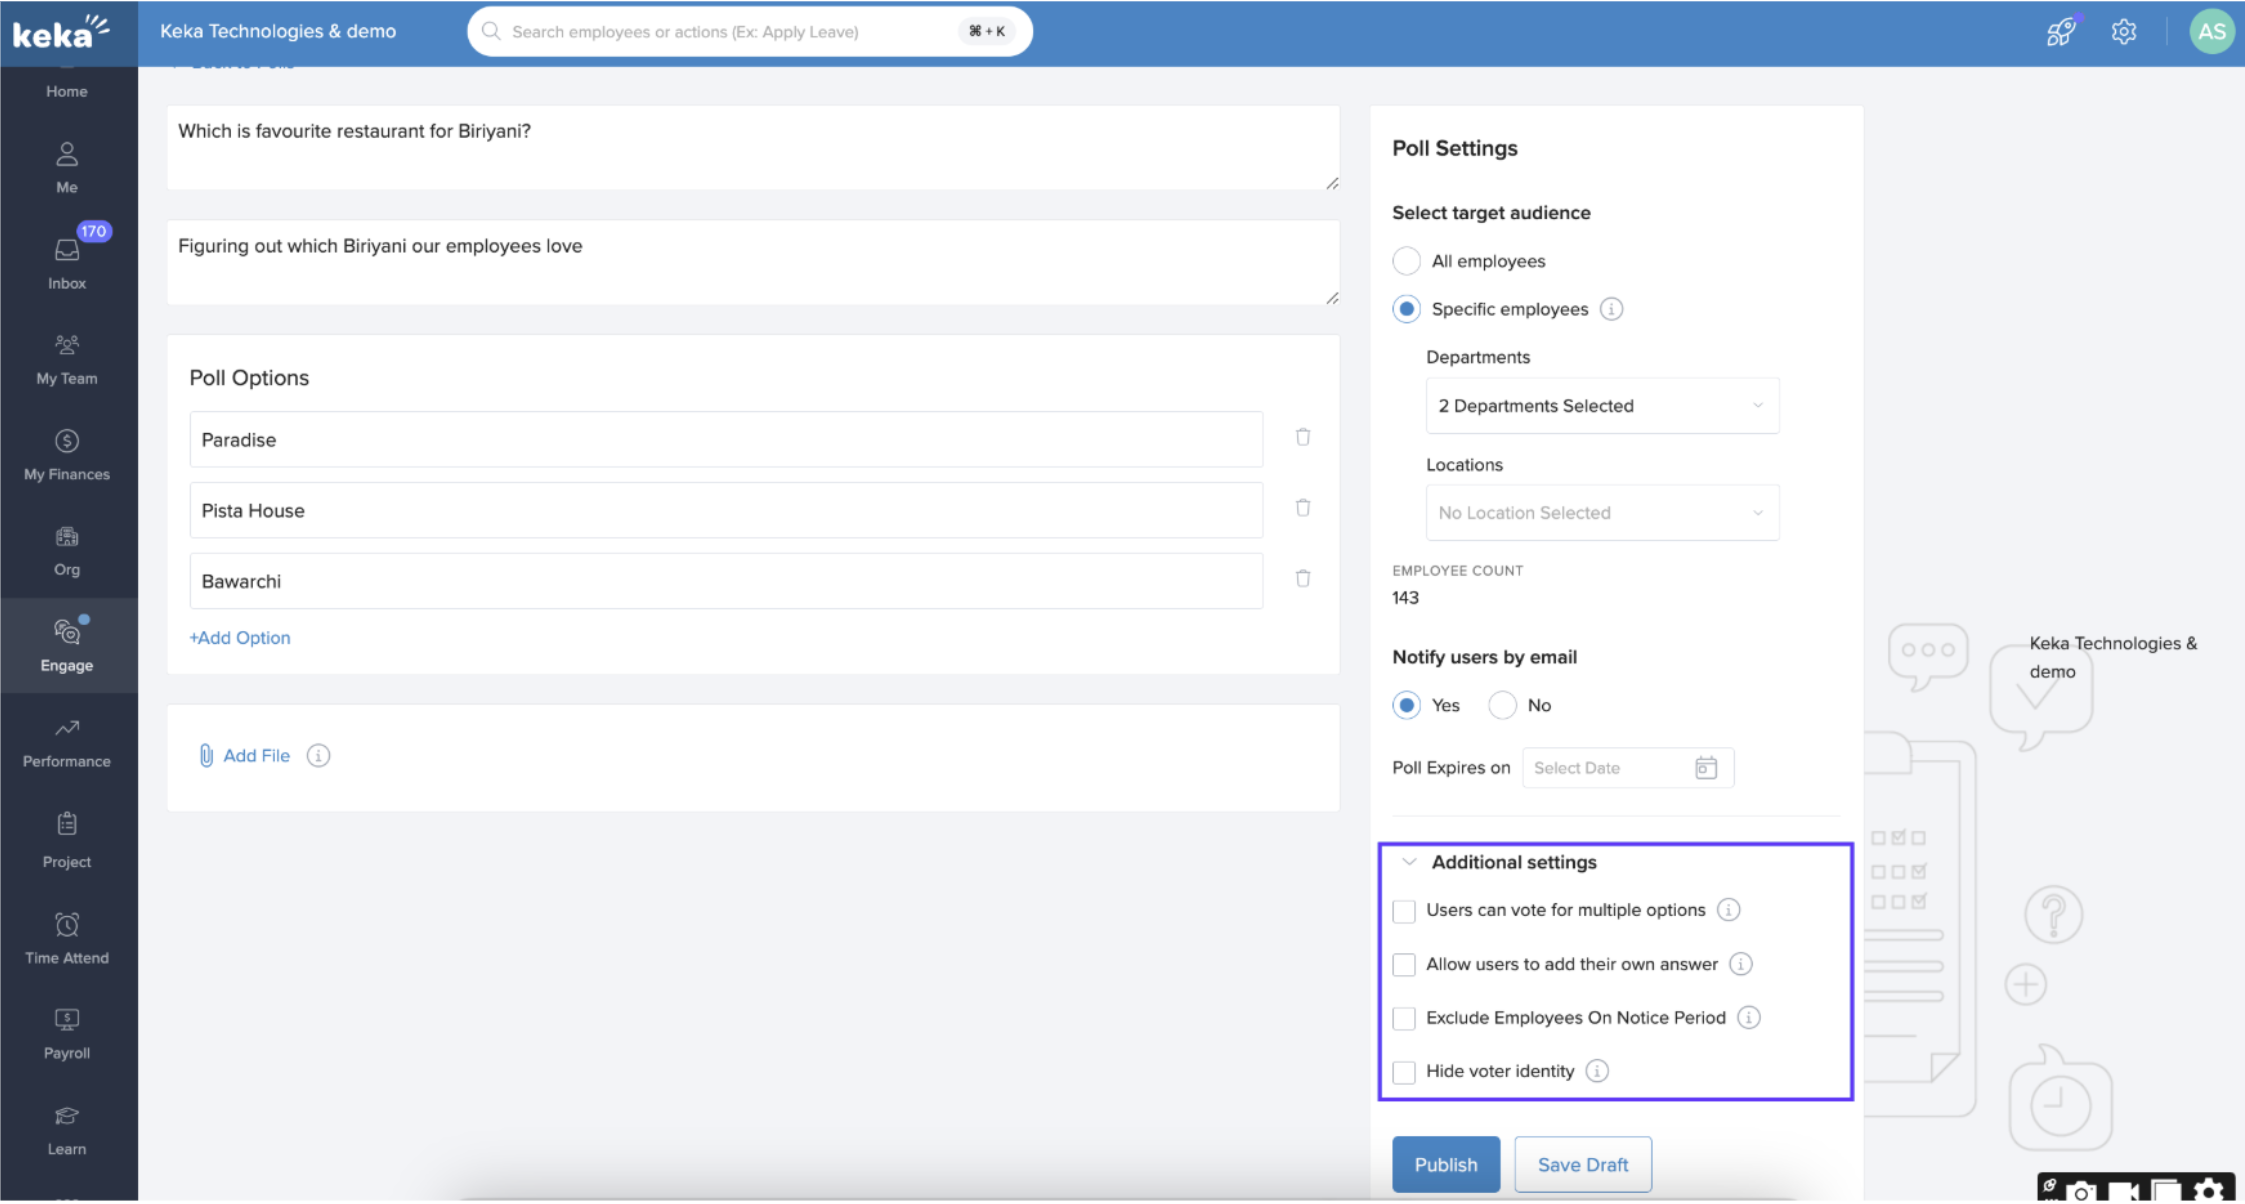Collapse the Additional settings section
The height and width of the screenshot is (1204, 2245).
point(1409,862)
